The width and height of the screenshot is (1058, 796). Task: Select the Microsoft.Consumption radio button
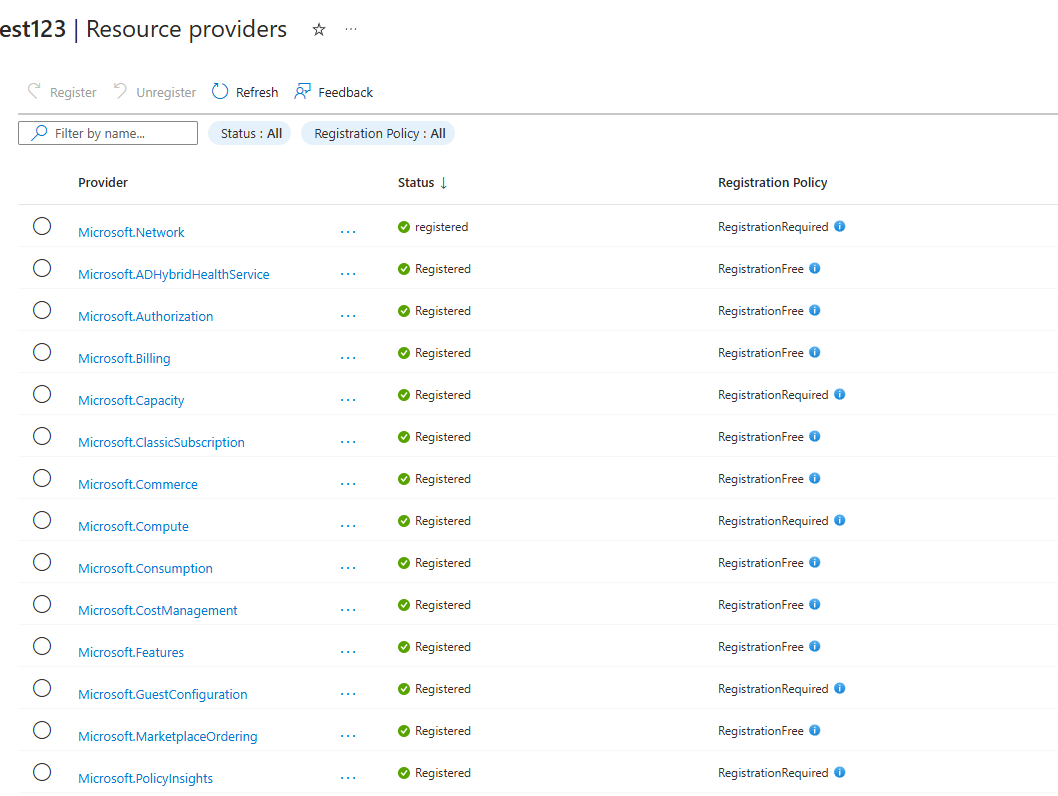[42, 562]
